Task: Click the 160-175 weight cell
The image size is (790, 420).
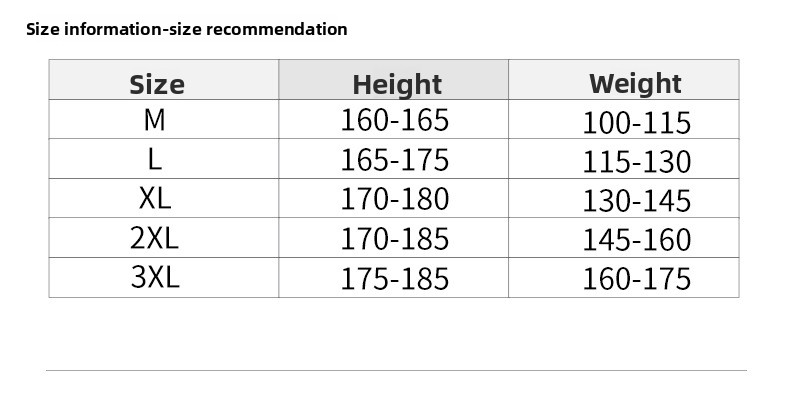Action: (x=636, y=279)
